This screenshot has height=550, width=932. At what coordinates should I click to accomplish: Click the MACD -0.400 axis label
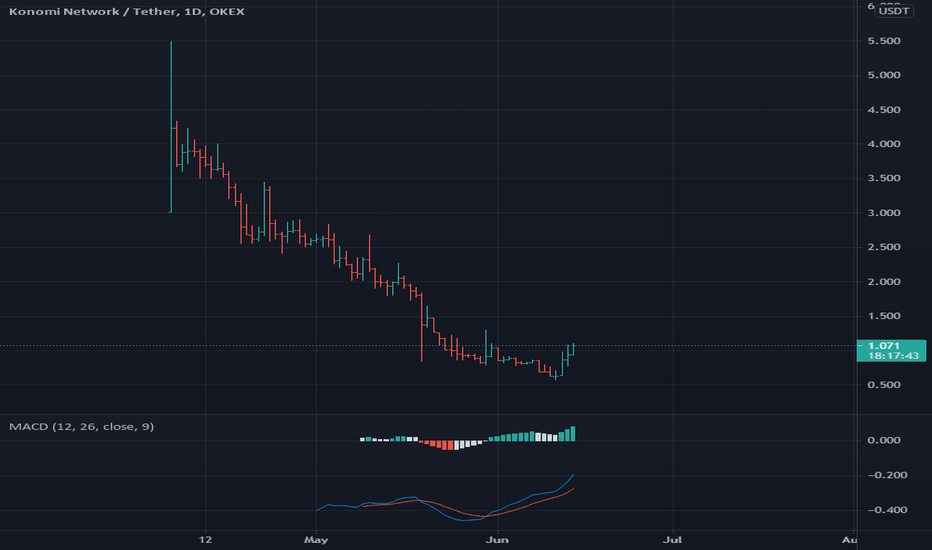(x=887, y=510)
